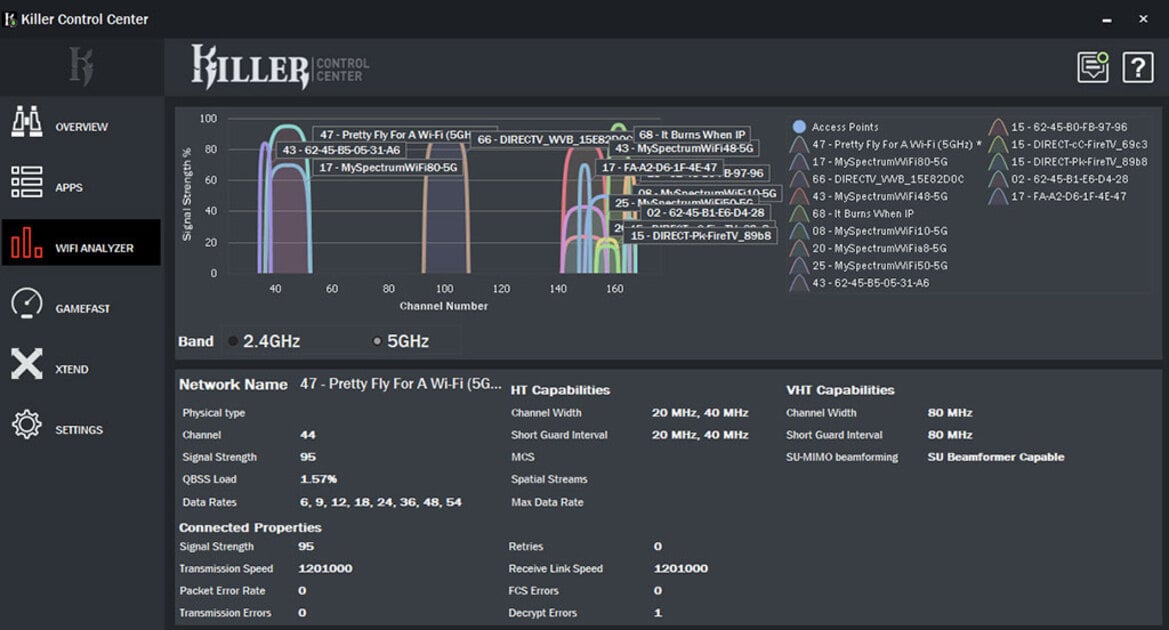Screen dimensions: 1169x630
Task: Select legend entry '25 - MySpectrumWiFi50-5G'
Action: [880, 265]
